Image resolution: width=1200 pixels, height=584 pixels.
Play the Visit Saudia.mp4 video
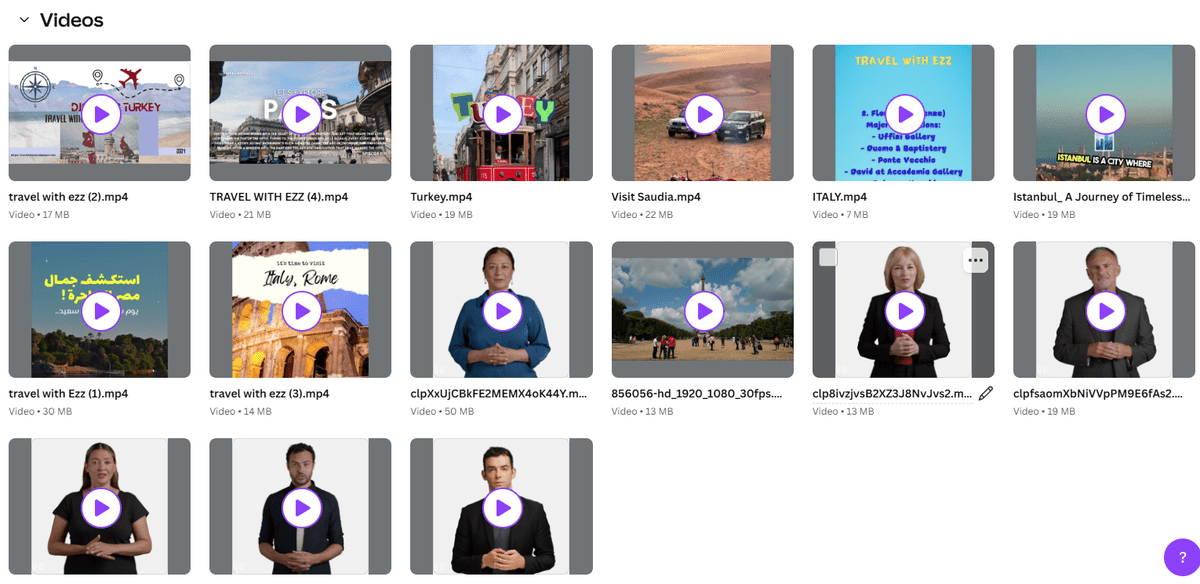(703, 114)
